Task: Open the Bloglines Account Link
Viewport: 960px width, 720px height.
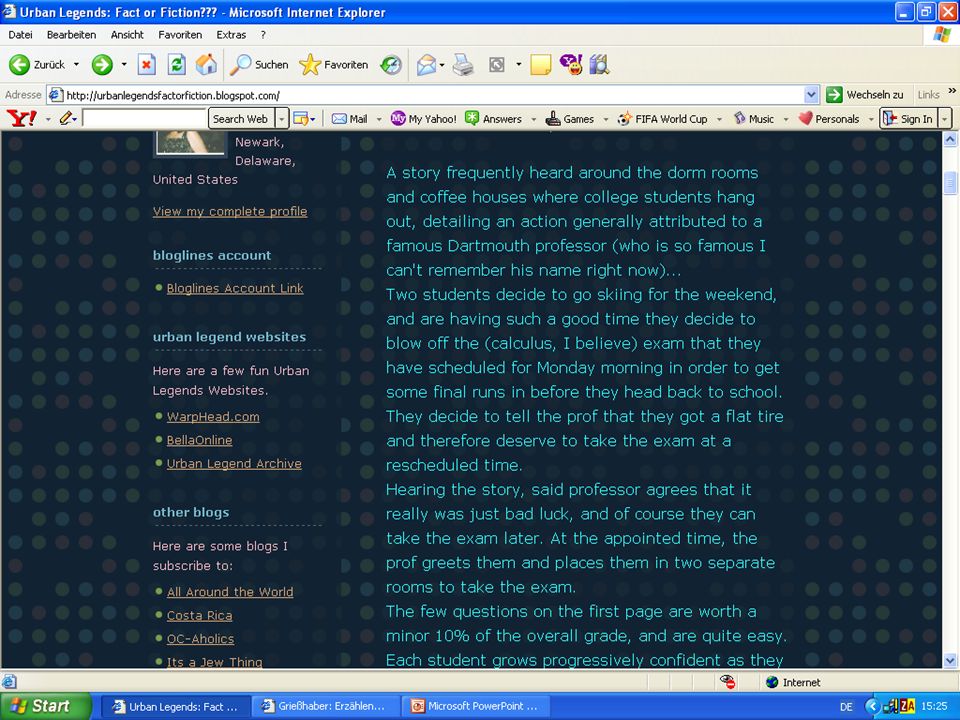Action: (234, 288)
